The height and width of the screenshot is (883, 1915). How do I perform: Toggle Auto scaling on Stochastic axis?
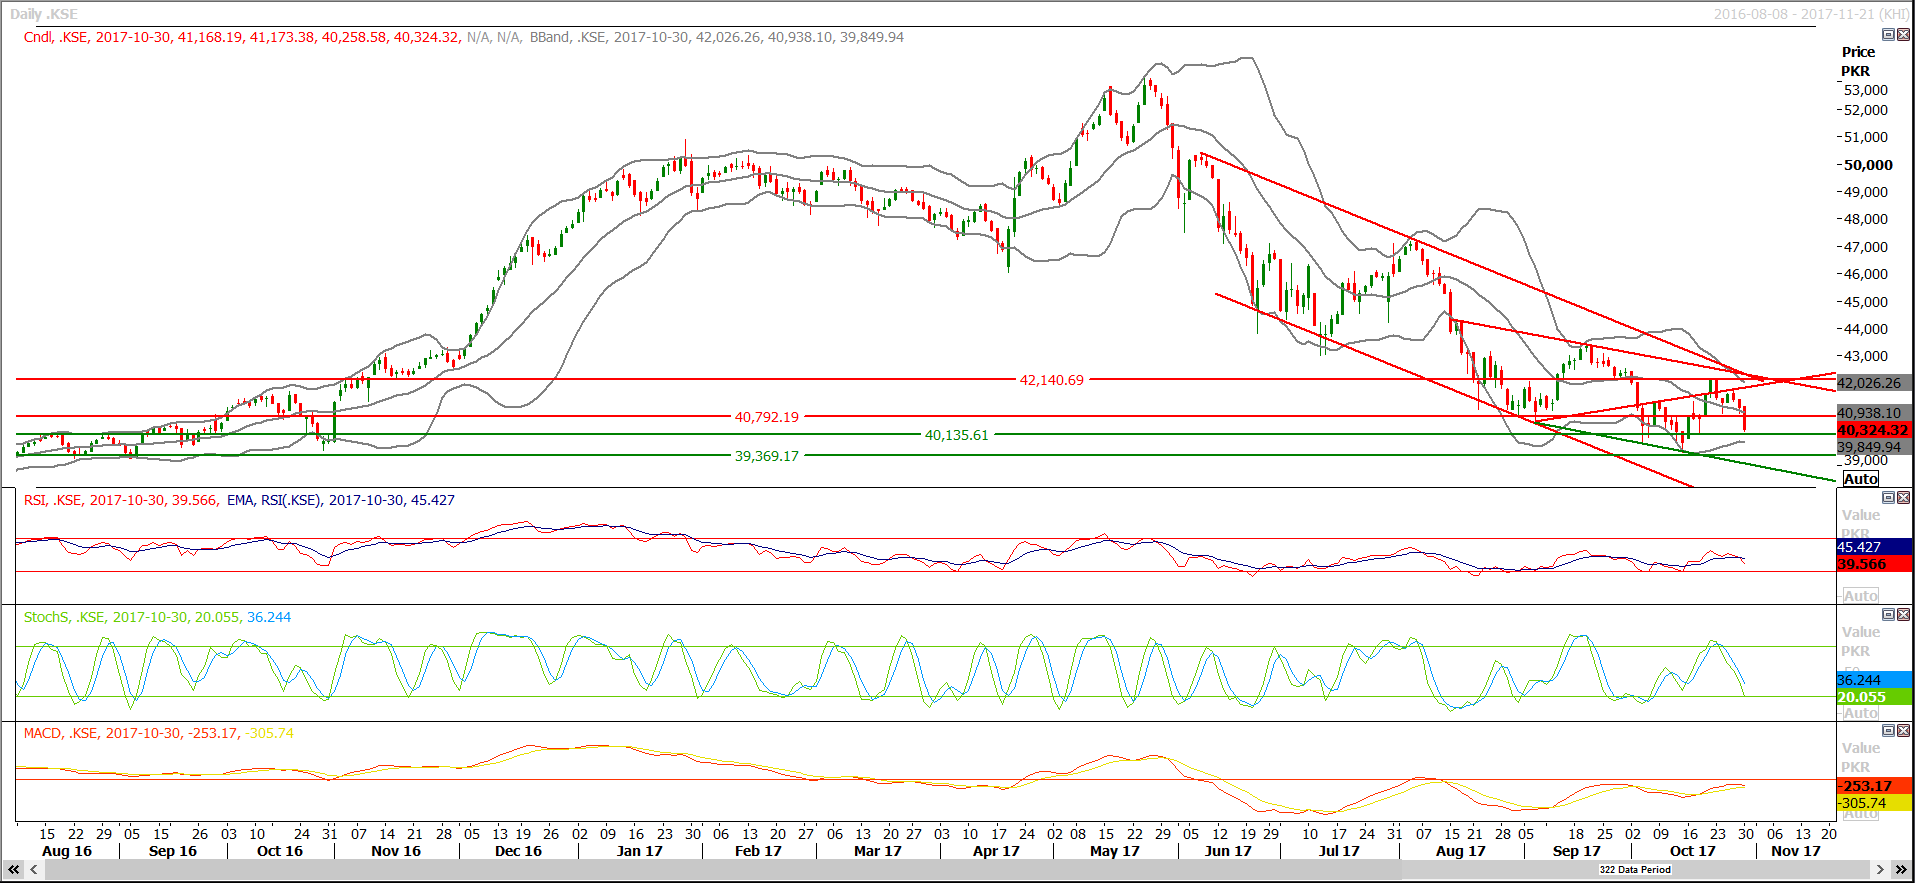1860,713
